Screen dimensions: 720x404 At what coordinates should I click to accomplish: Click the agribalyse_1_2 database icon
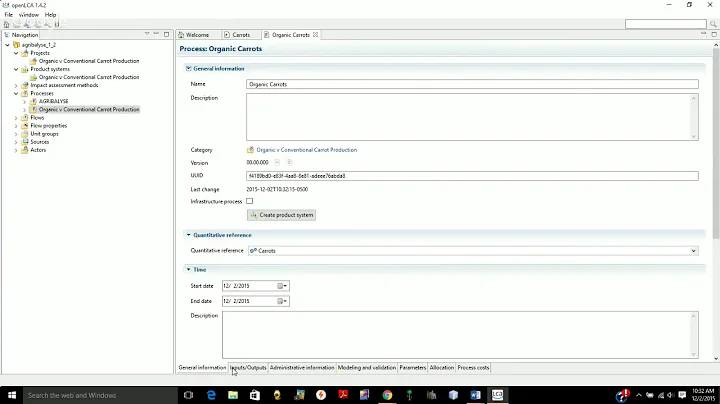[x=17, y=45]
